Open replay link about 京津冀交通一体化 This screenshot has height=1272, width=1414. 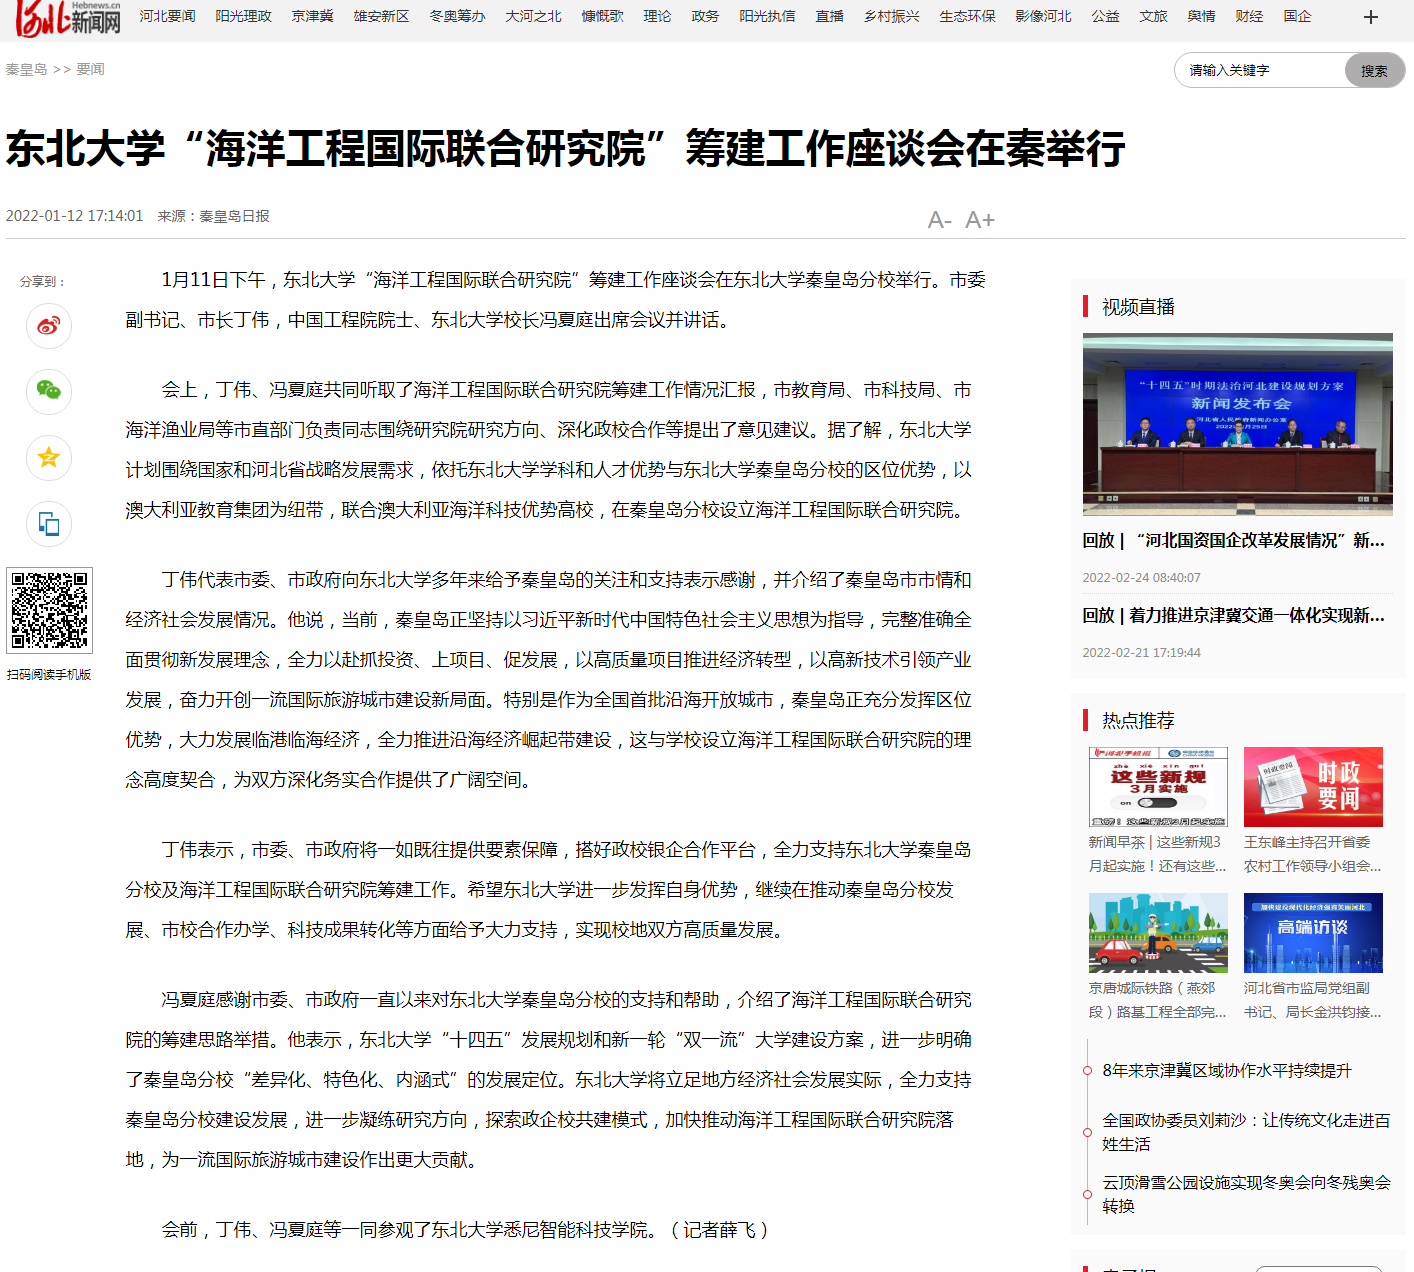1234,615
